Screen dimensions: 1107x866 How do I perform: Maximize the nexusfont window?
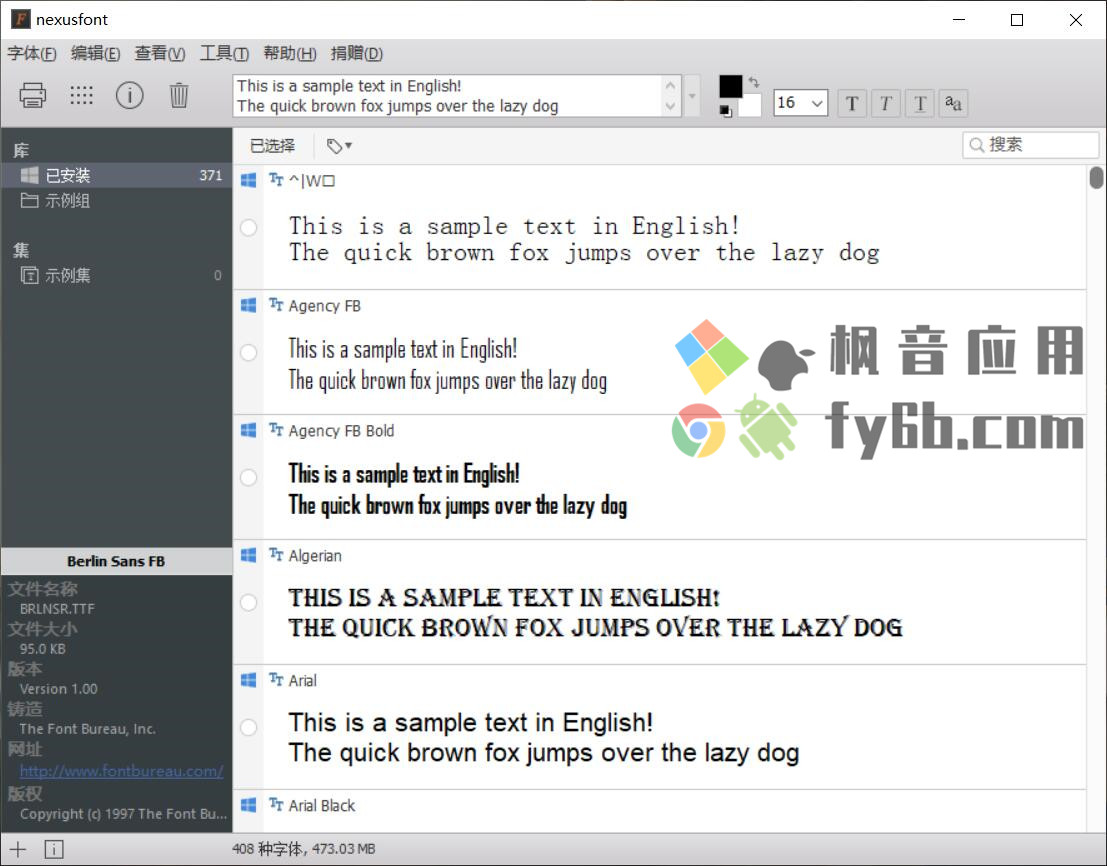(x=1017, y=20)
